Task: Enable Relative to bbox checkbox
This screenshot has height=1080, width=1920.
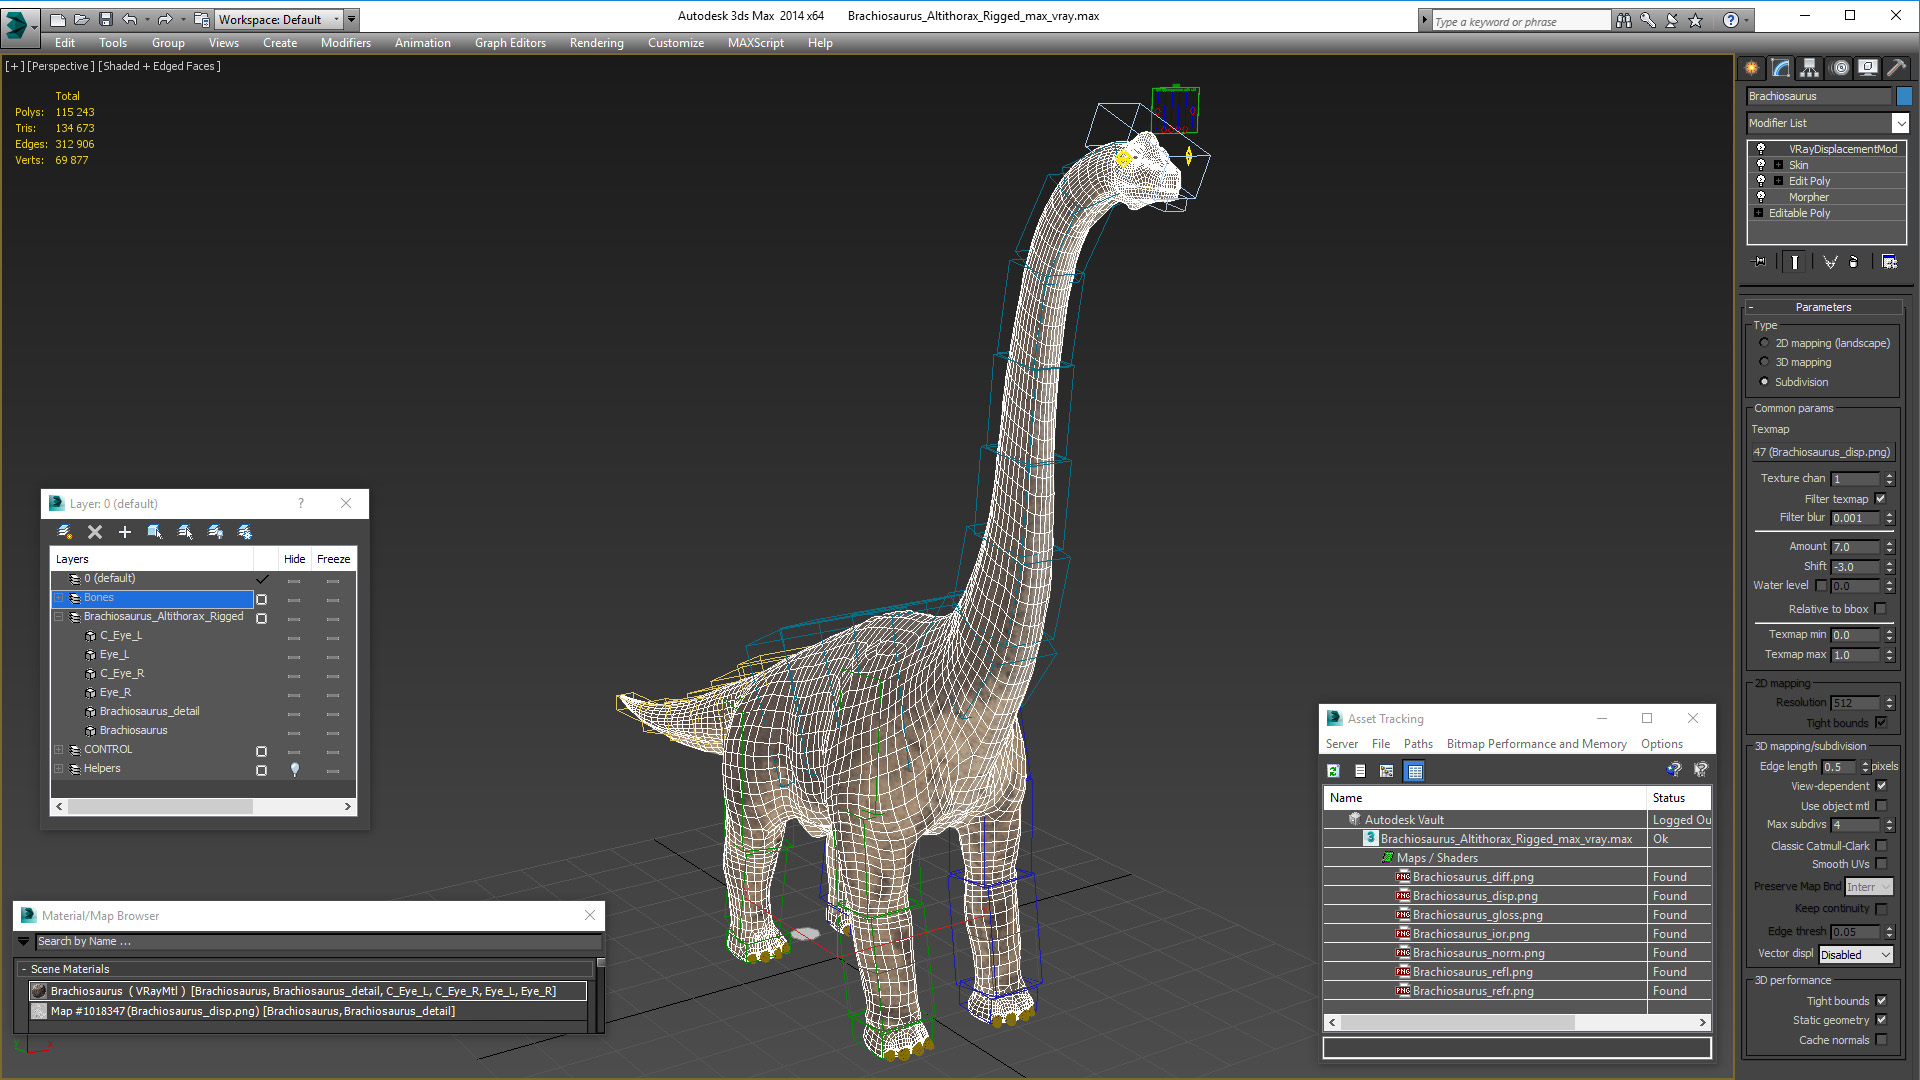Action: (x=1880, y=609)
